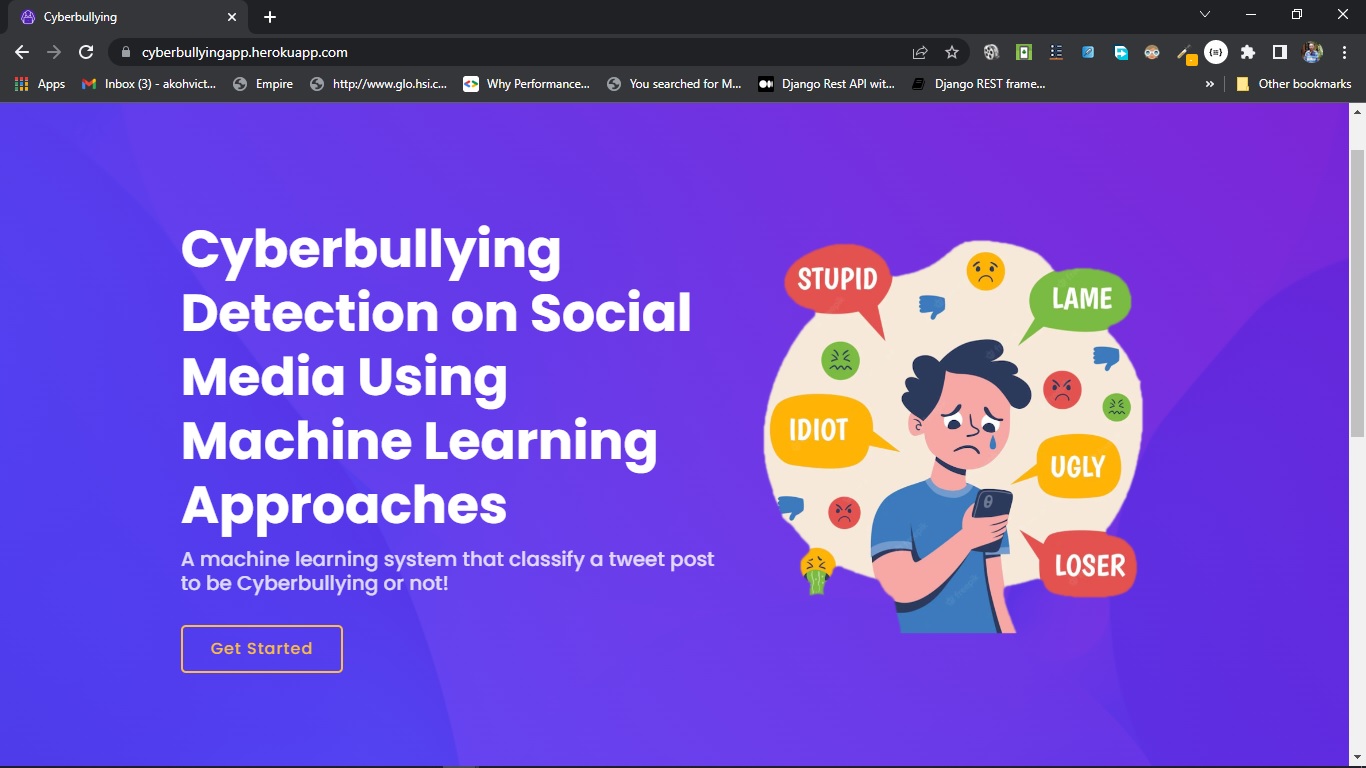Image resolution: width=1366 pixels, height=768 pixels.
Task: Expand hidden bookmarks with the chevron
Action: click(x=1210, y=84)
